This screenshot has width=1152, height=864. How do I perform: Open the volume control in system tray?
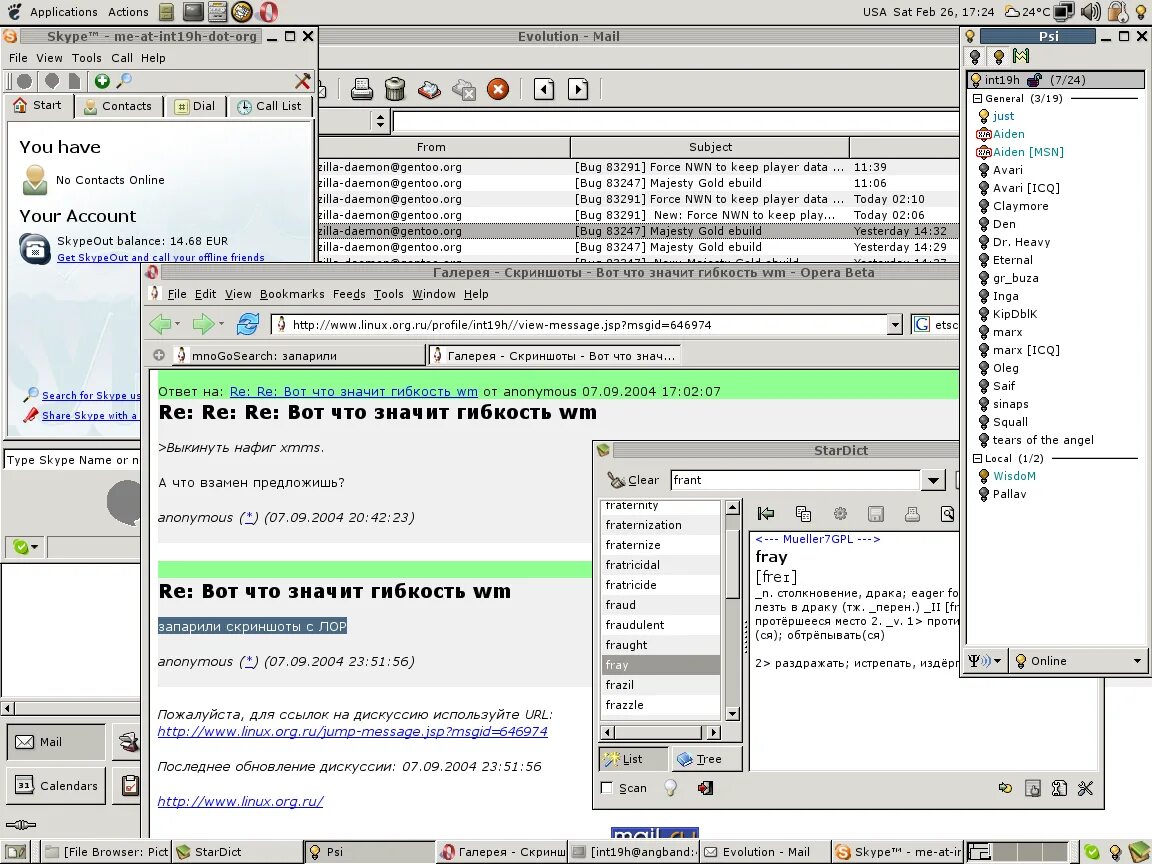[x=1091, y=12]
